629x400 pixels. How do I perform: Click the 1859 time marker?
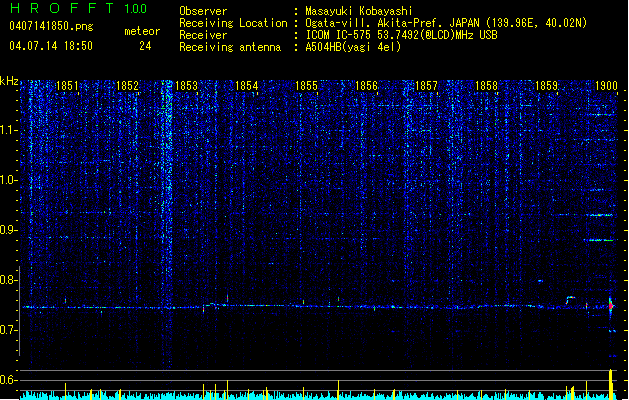(x=546, y=86)
